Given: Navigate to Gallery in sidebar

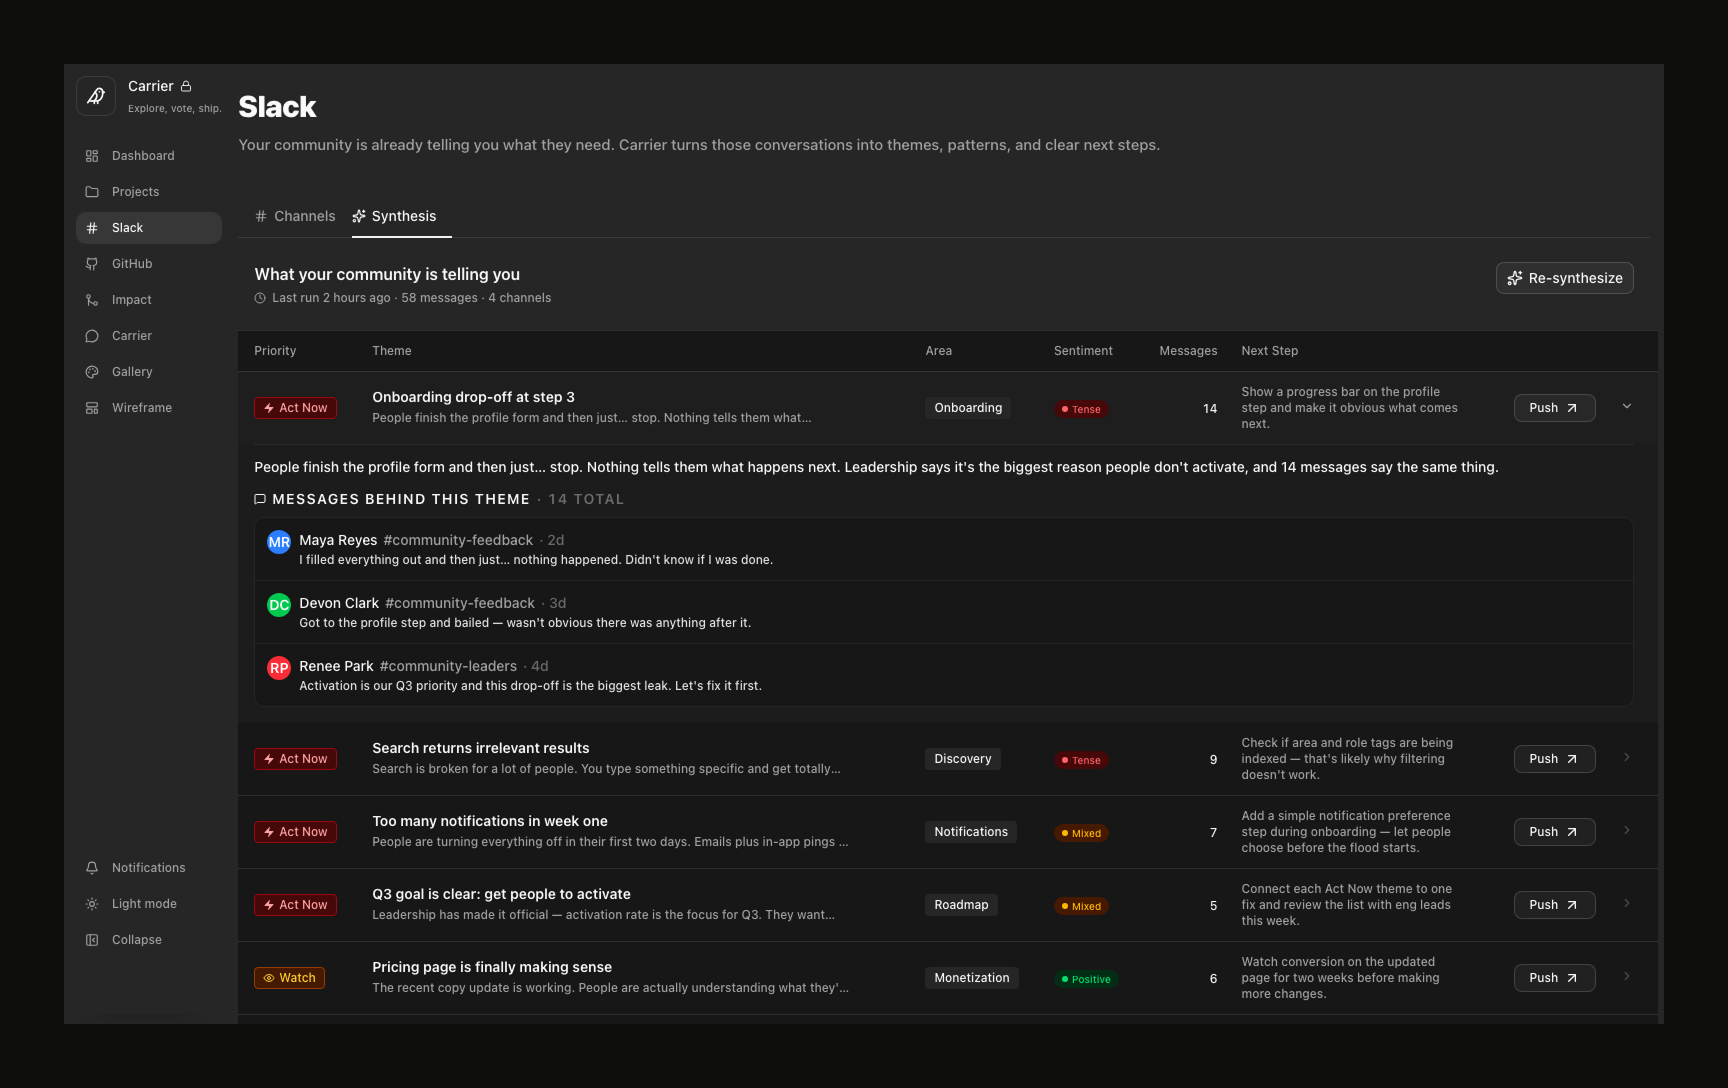Looking at the screenshot, I should point(149,372).
